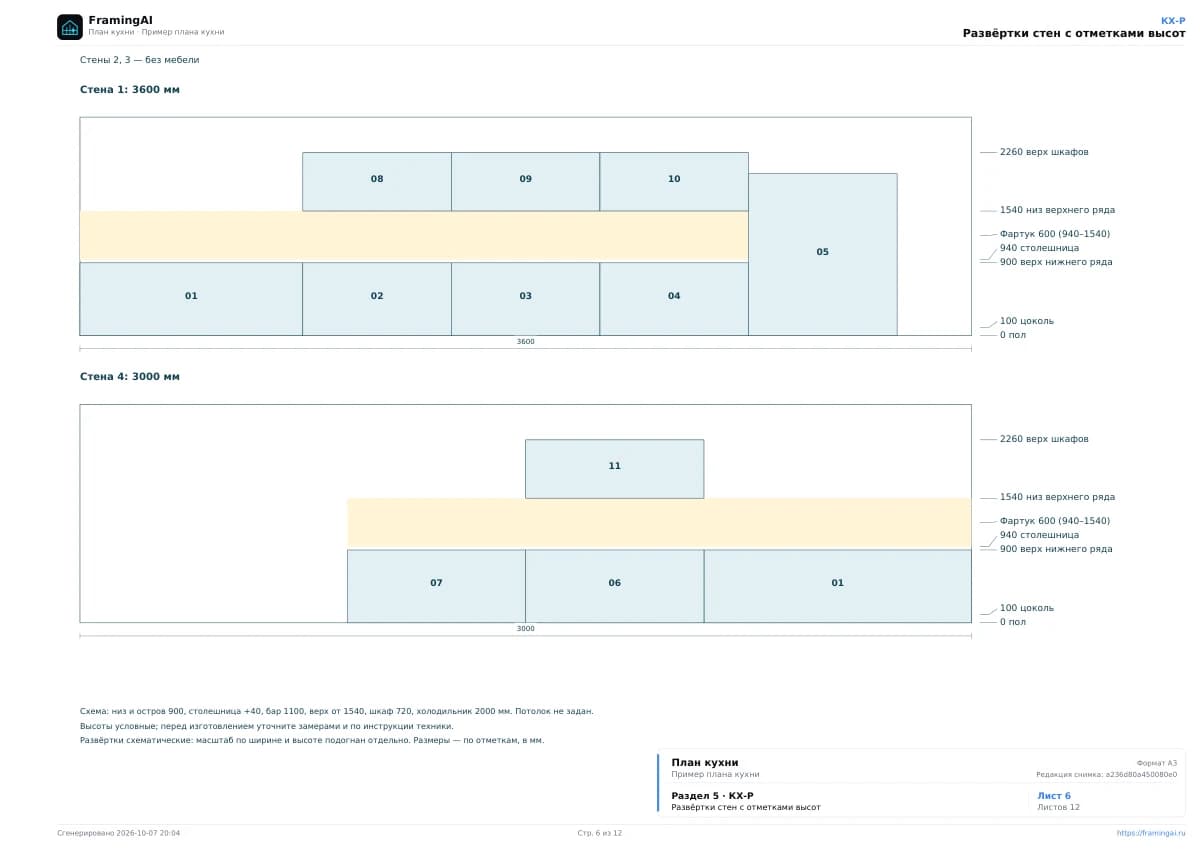Click upper cabinet 11 on wall 4

point(614,468)
